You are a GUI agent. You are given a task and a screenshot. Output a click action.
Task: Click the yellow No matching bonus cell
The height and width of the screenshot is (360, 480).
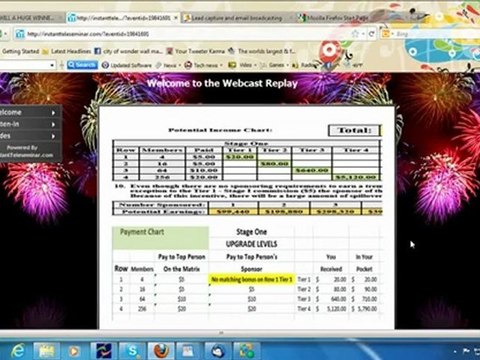252,279
